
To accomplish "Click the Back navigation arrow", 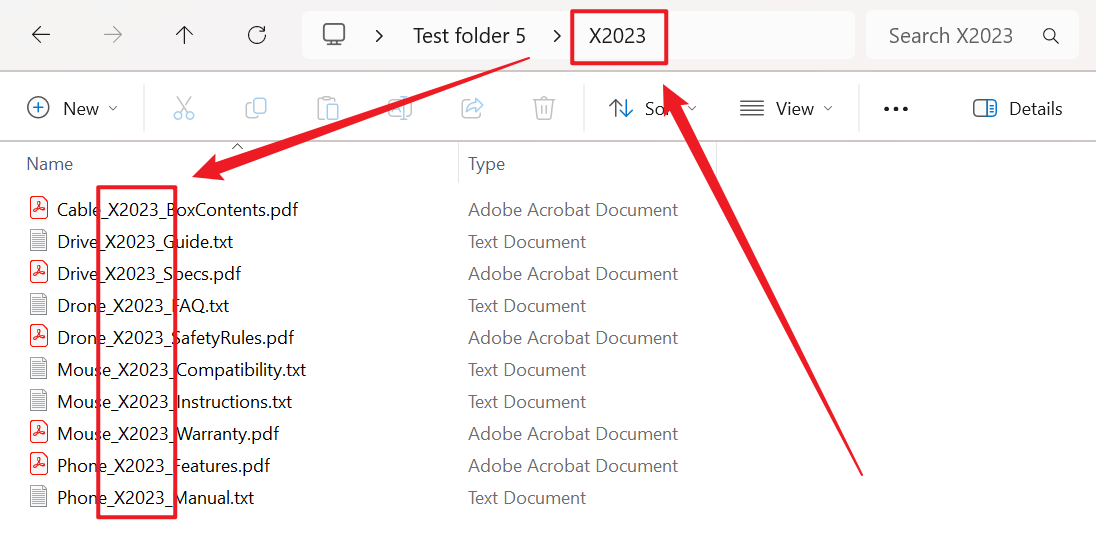I will 41,36.
